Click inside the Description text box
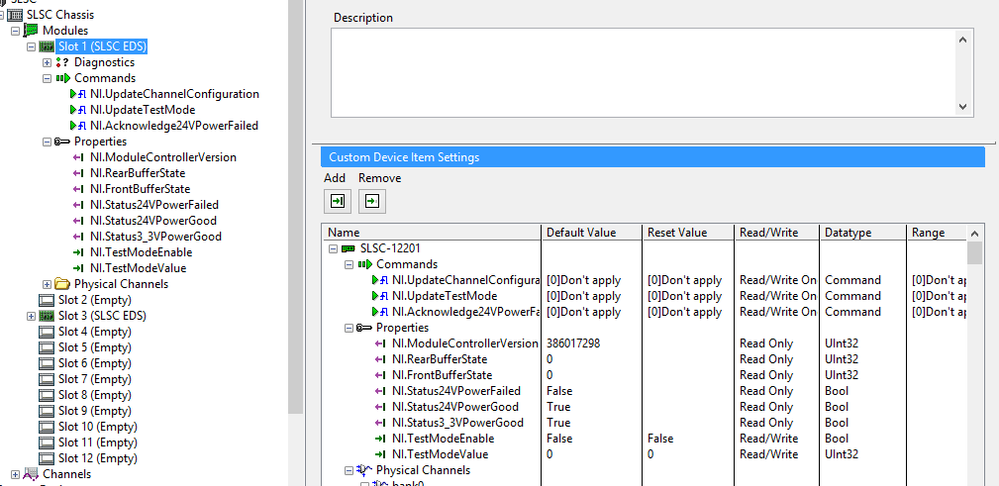Screen dimensions: 999x486 [x=640, y=72]
